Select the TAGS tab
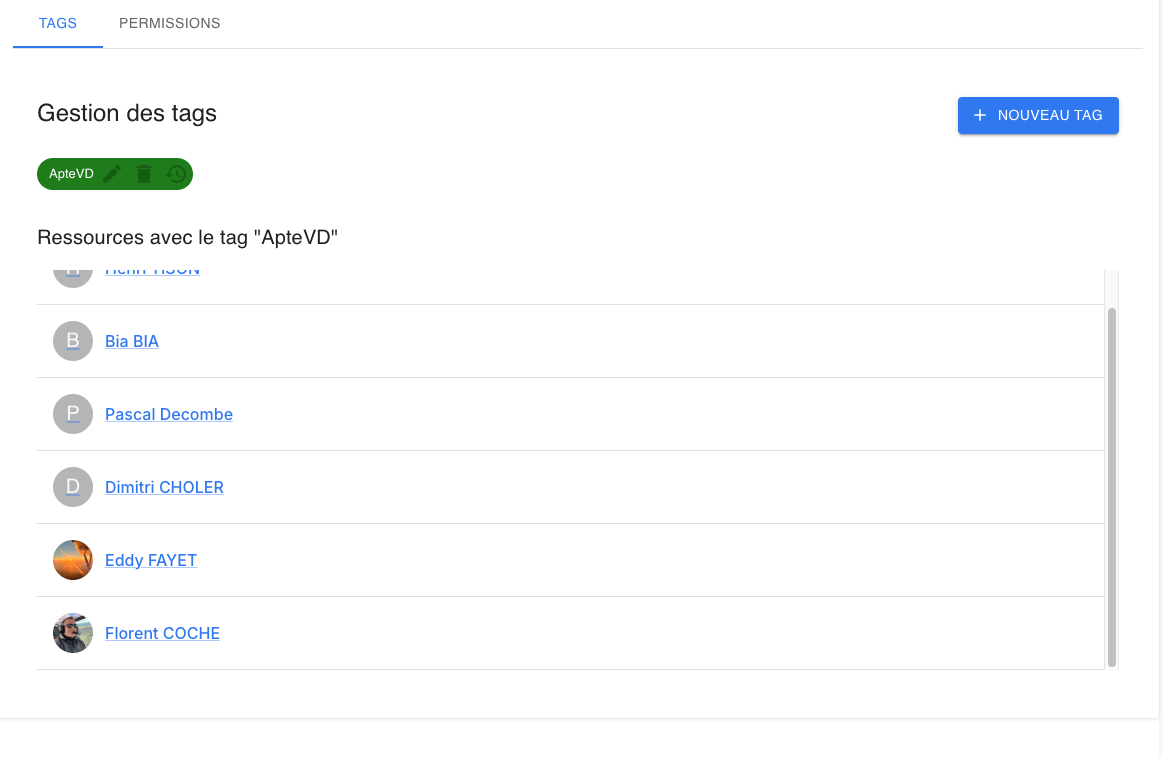The image size is (1163, 758). [58, 23]
